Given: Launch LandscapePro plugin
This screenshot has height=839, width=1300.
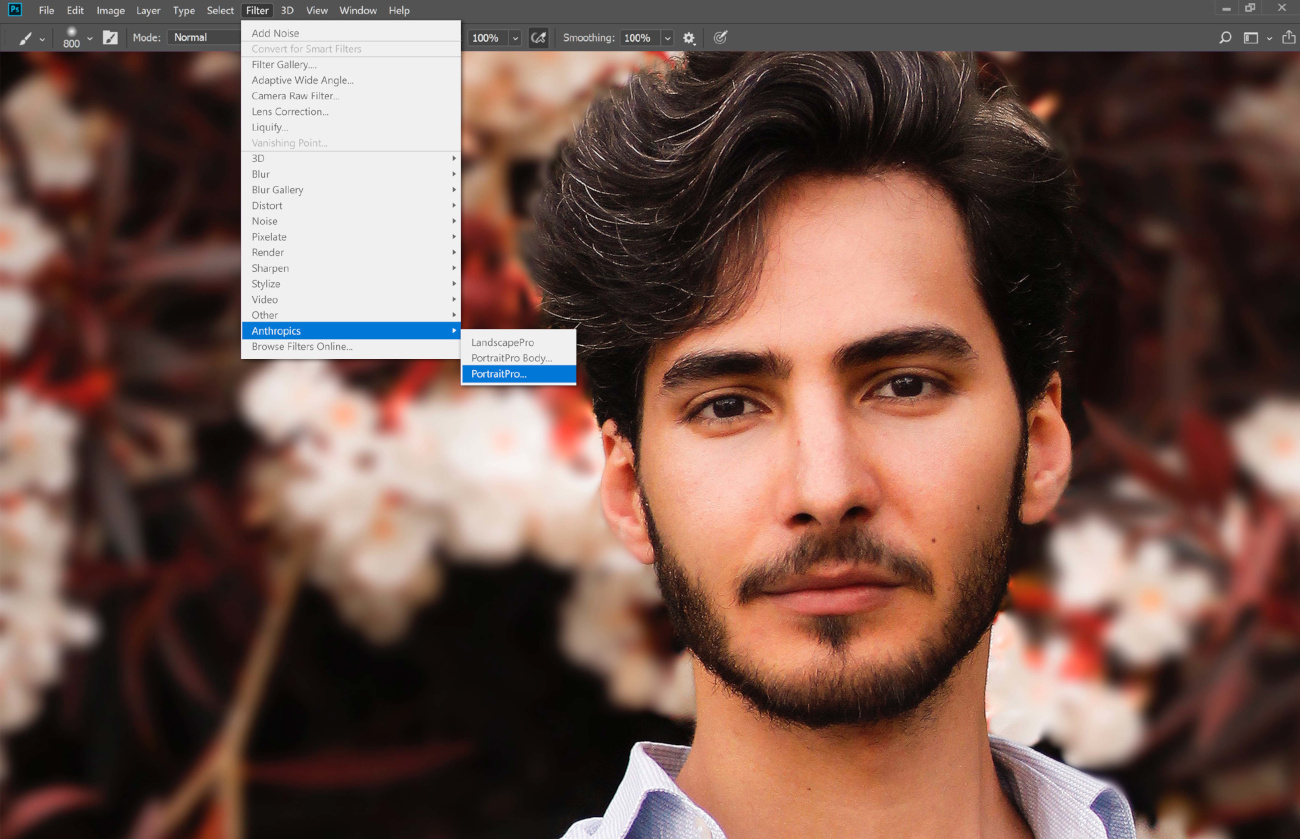Looking at the screenshot, I should coord(519,342).
